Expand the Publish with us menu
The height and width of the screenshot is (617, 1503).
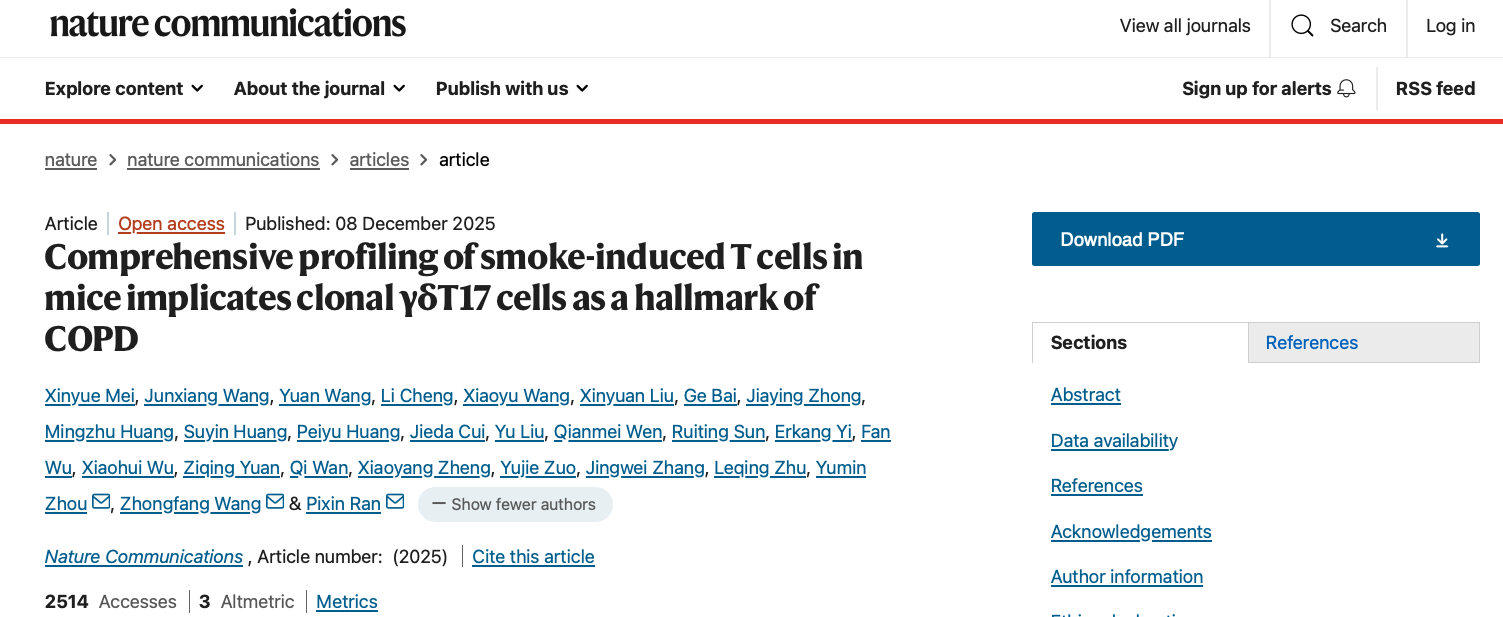pos(511,88)
